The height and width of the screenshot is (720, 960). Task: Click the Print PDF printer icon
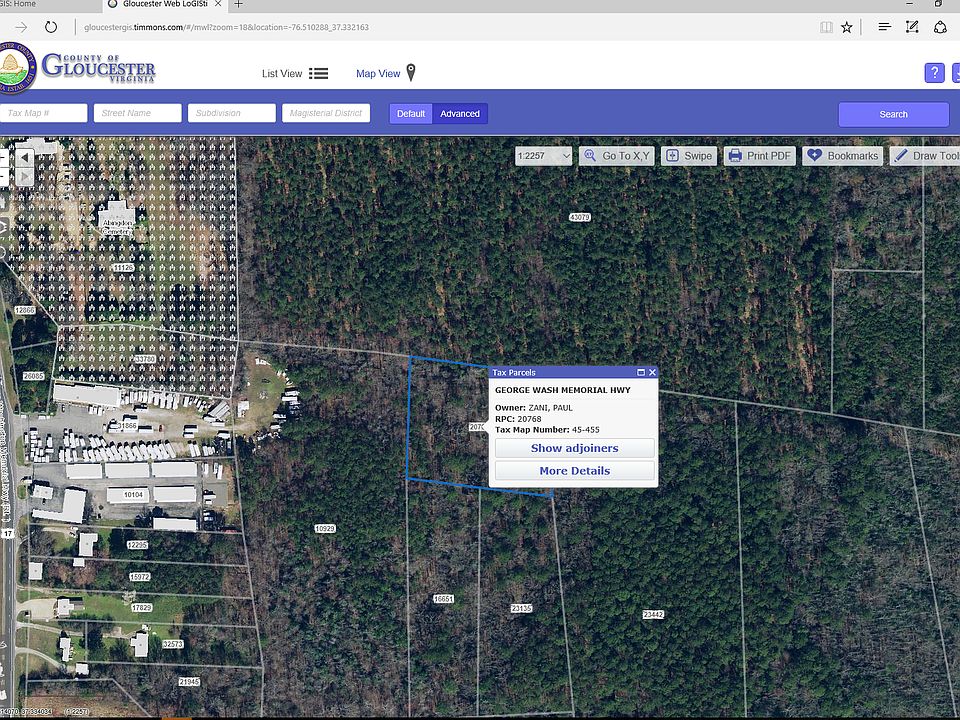point(735,156)
